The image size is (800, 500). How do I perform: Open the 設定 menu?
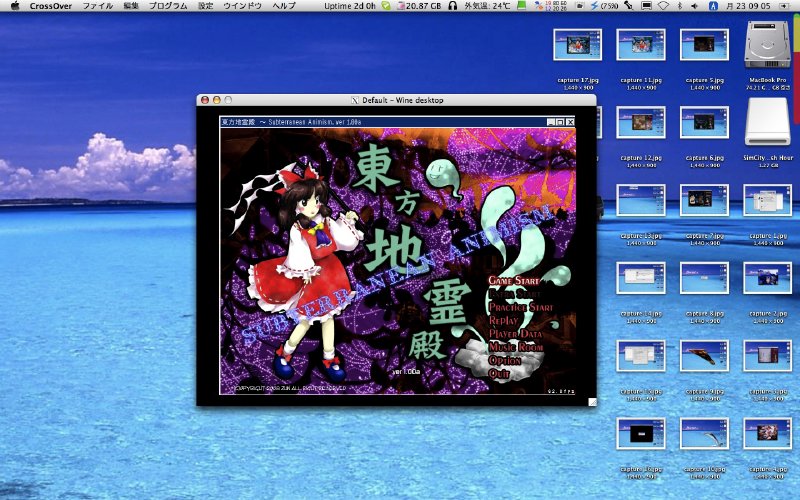(x=206, y=6)
